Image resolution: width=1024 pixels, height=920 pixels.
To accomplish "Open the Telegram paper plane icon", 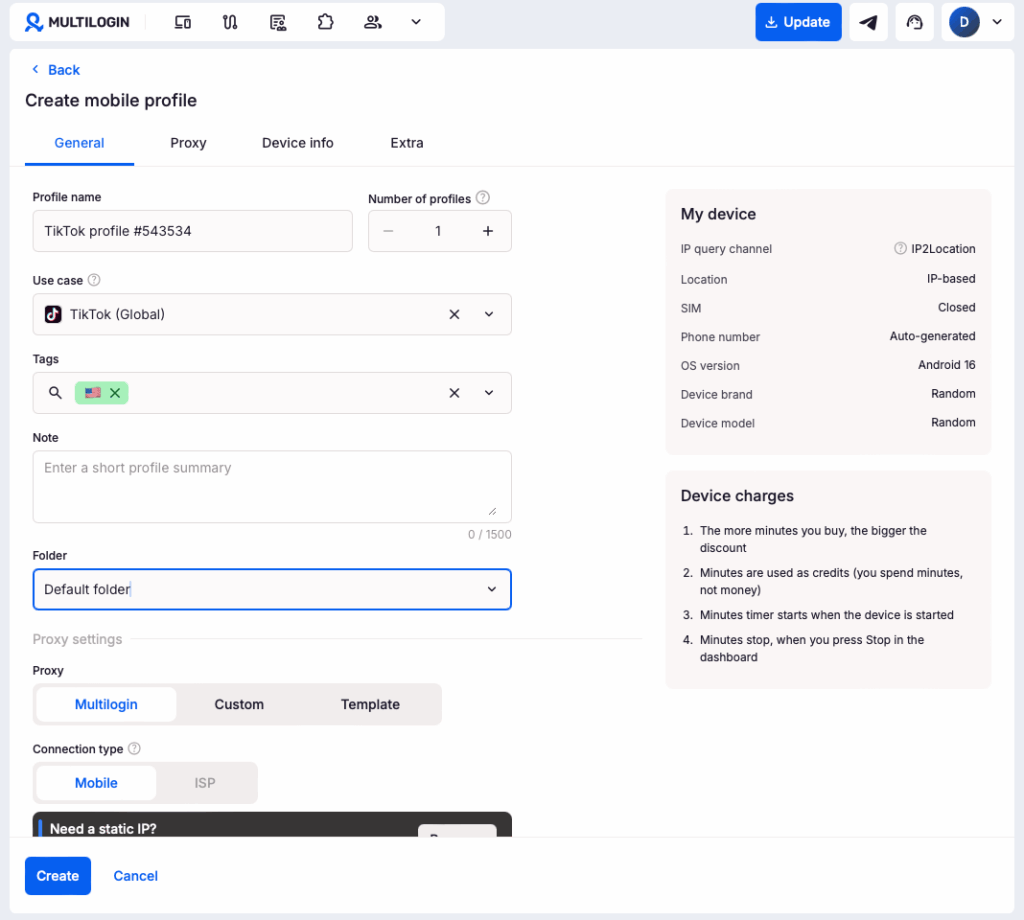I will point(868,22).
